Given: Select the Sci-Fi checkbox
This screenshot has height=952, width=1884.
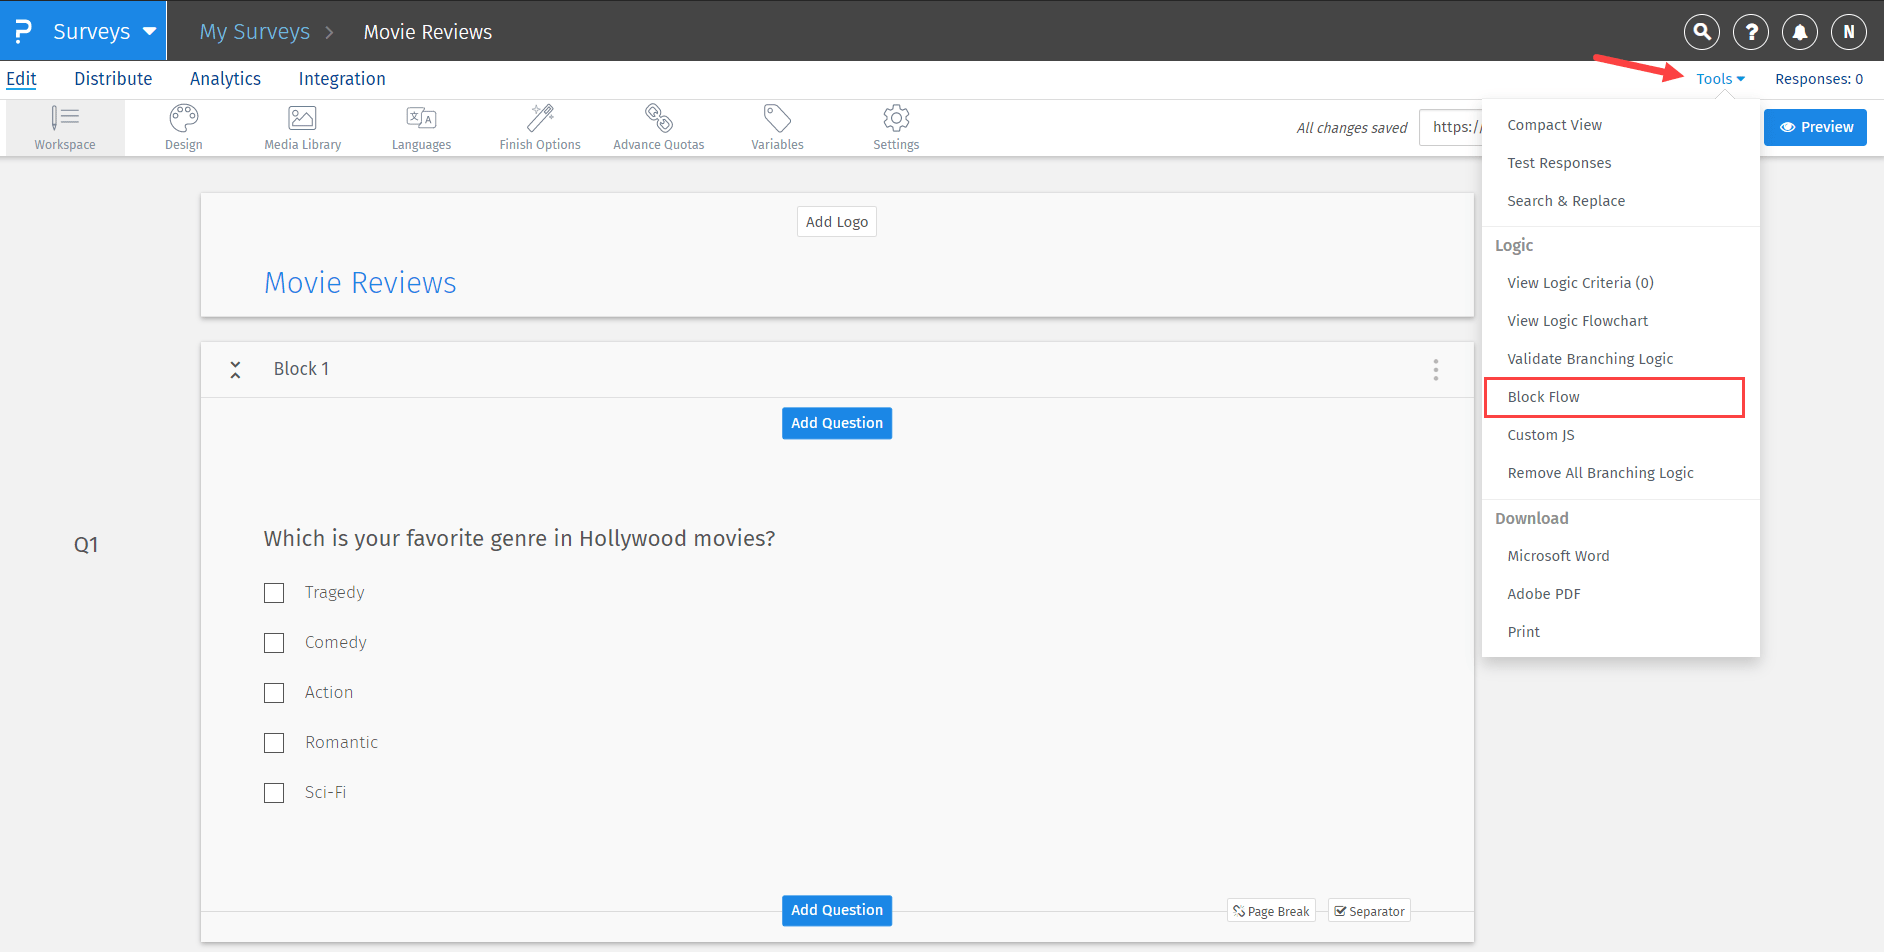Looking at the screenshot, I should click(274, 792).
